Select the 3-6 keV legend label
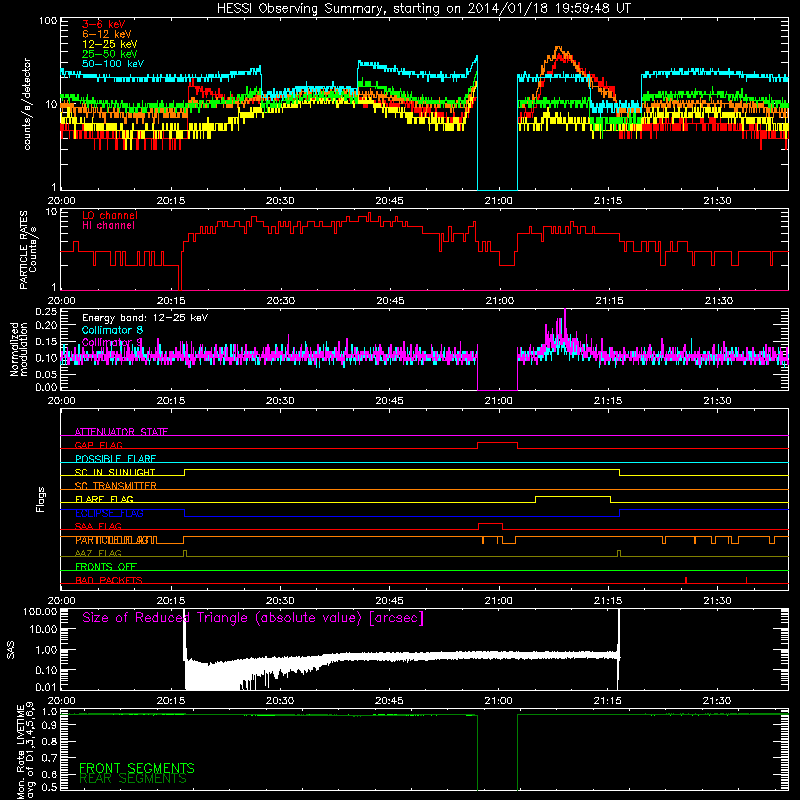 coord(104,24)
